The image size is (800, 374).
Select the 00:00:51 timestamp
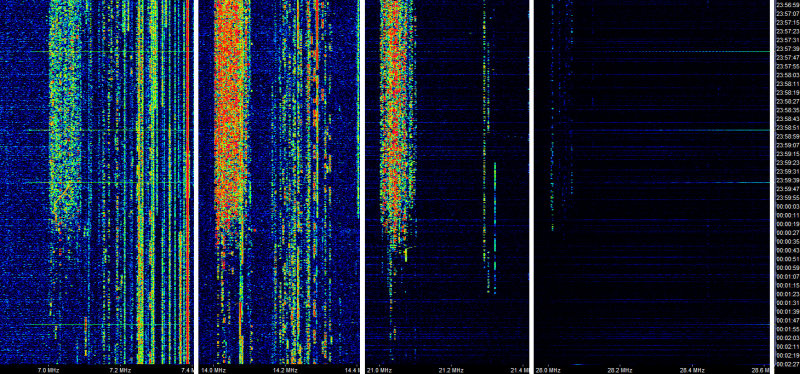787,259
